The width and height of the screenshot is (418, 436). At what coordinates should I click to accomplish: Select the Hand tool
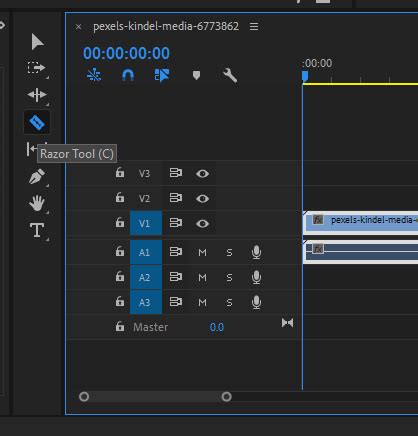pos(37,203)
